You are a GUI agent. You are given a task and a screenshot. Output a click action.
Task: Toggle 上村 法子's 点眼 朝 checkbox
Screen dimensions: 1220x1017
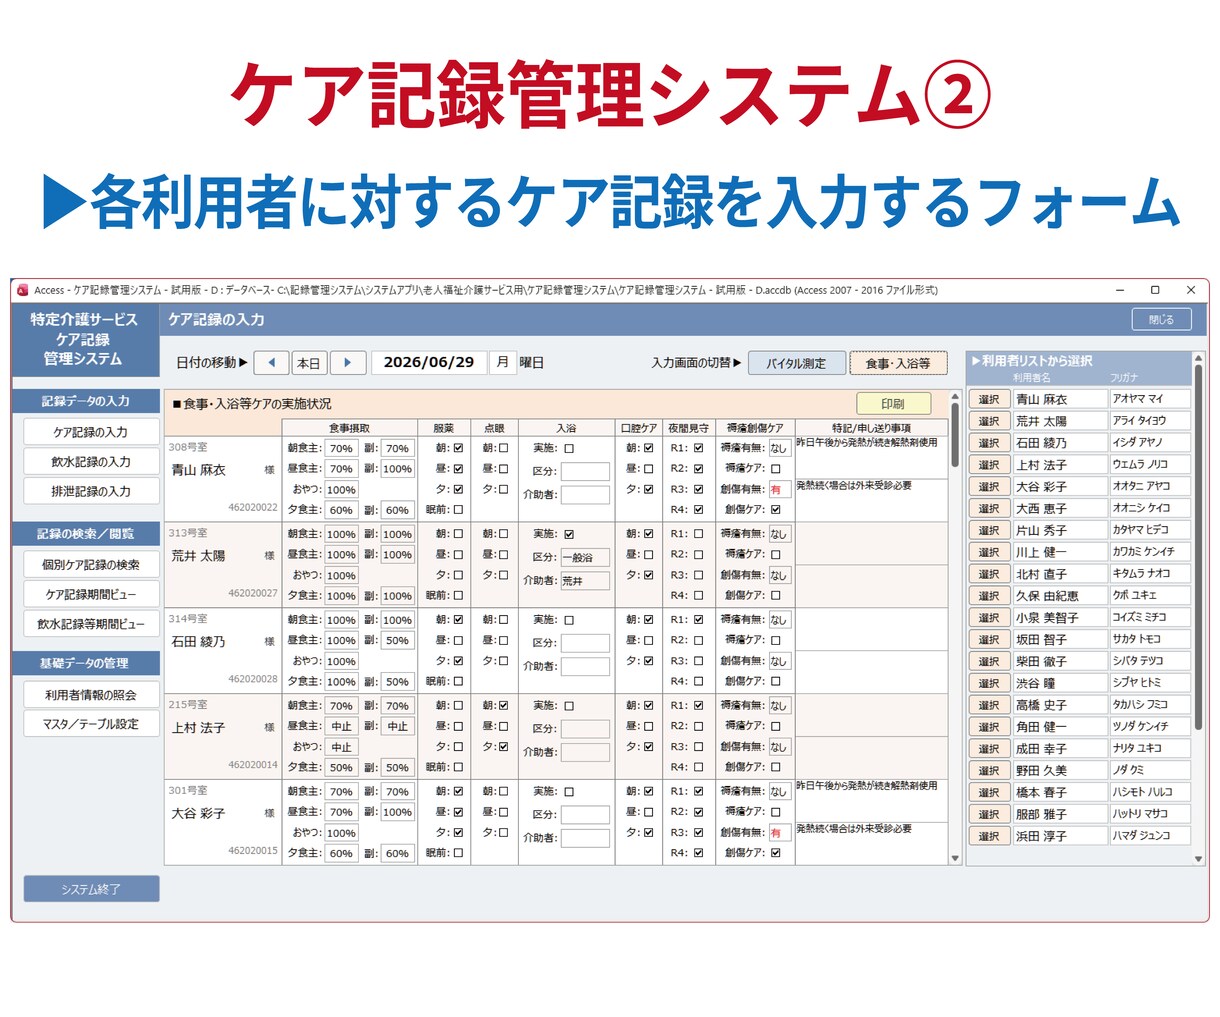click(503, 706)
